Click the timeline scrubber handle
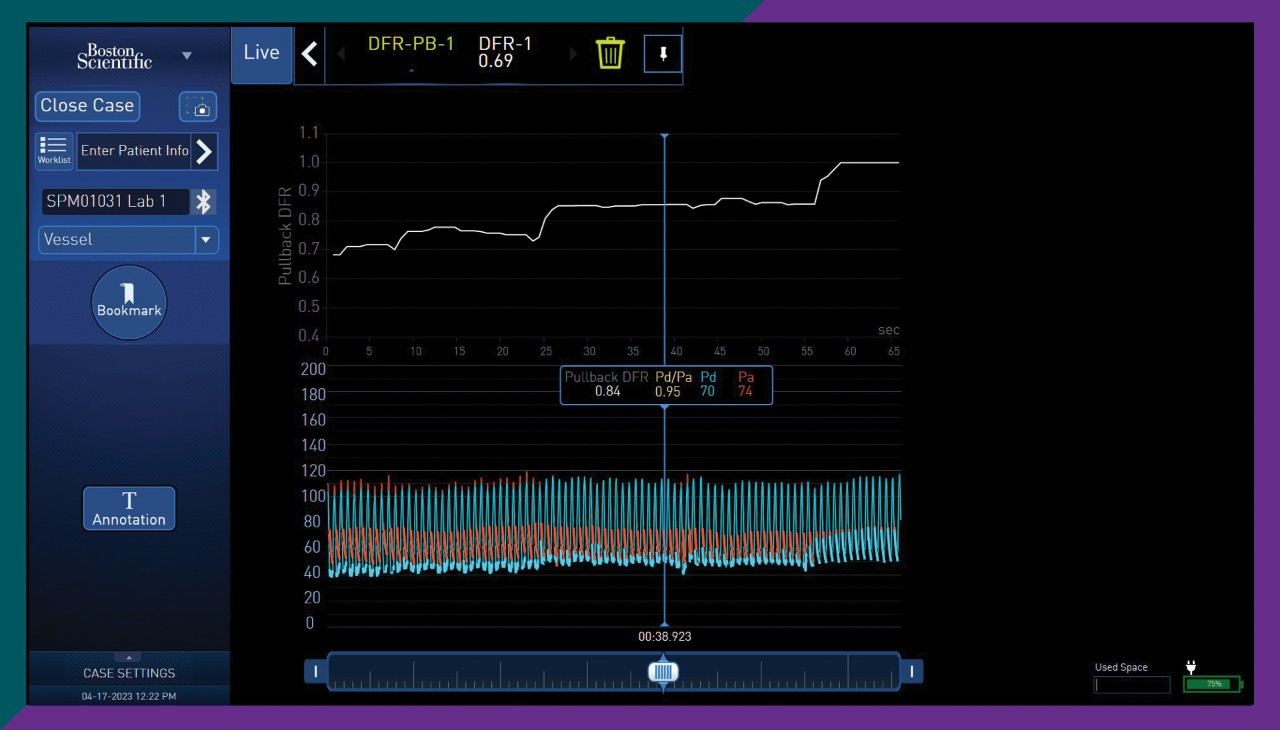This screenshot has height=730, width=1280. click(x=663, y=671)
